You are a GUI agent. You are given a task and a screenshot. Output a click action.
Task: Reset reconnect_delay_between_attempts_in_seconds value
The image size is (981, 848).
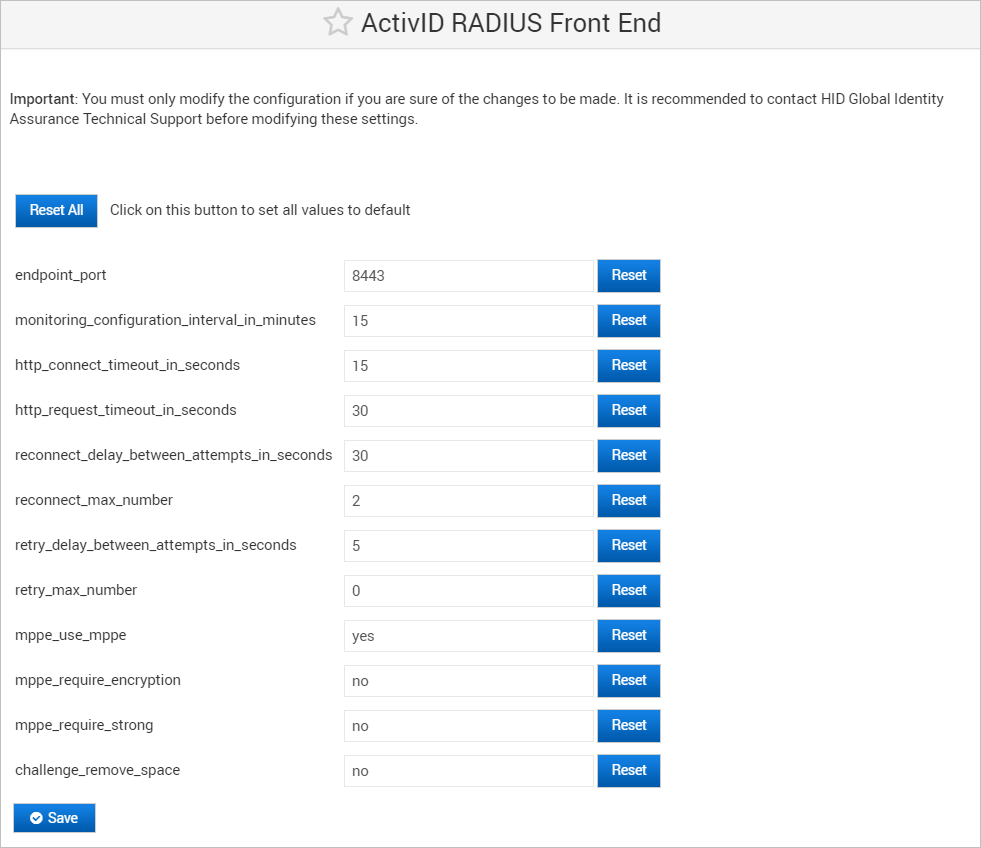pos(628,455)
